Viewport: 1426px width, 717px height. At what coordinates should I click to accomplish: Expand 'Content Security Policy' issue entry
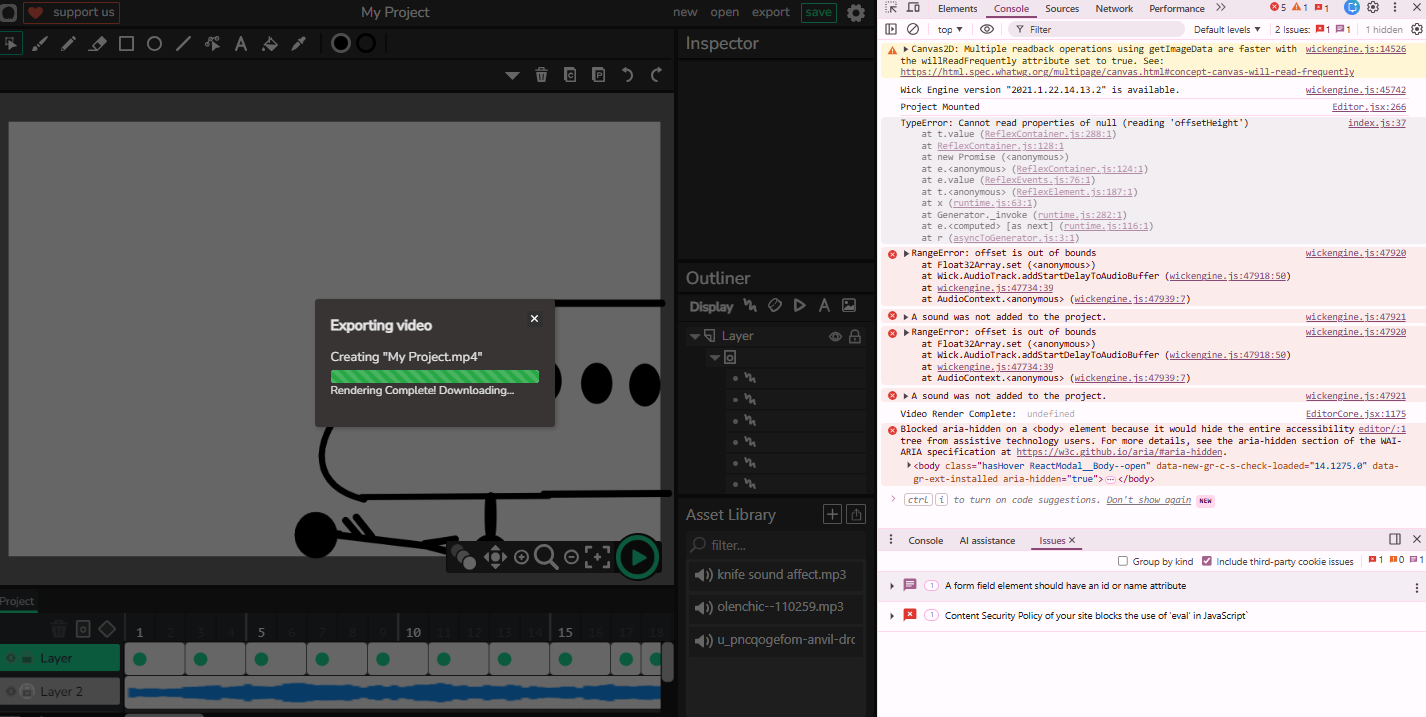892,616
